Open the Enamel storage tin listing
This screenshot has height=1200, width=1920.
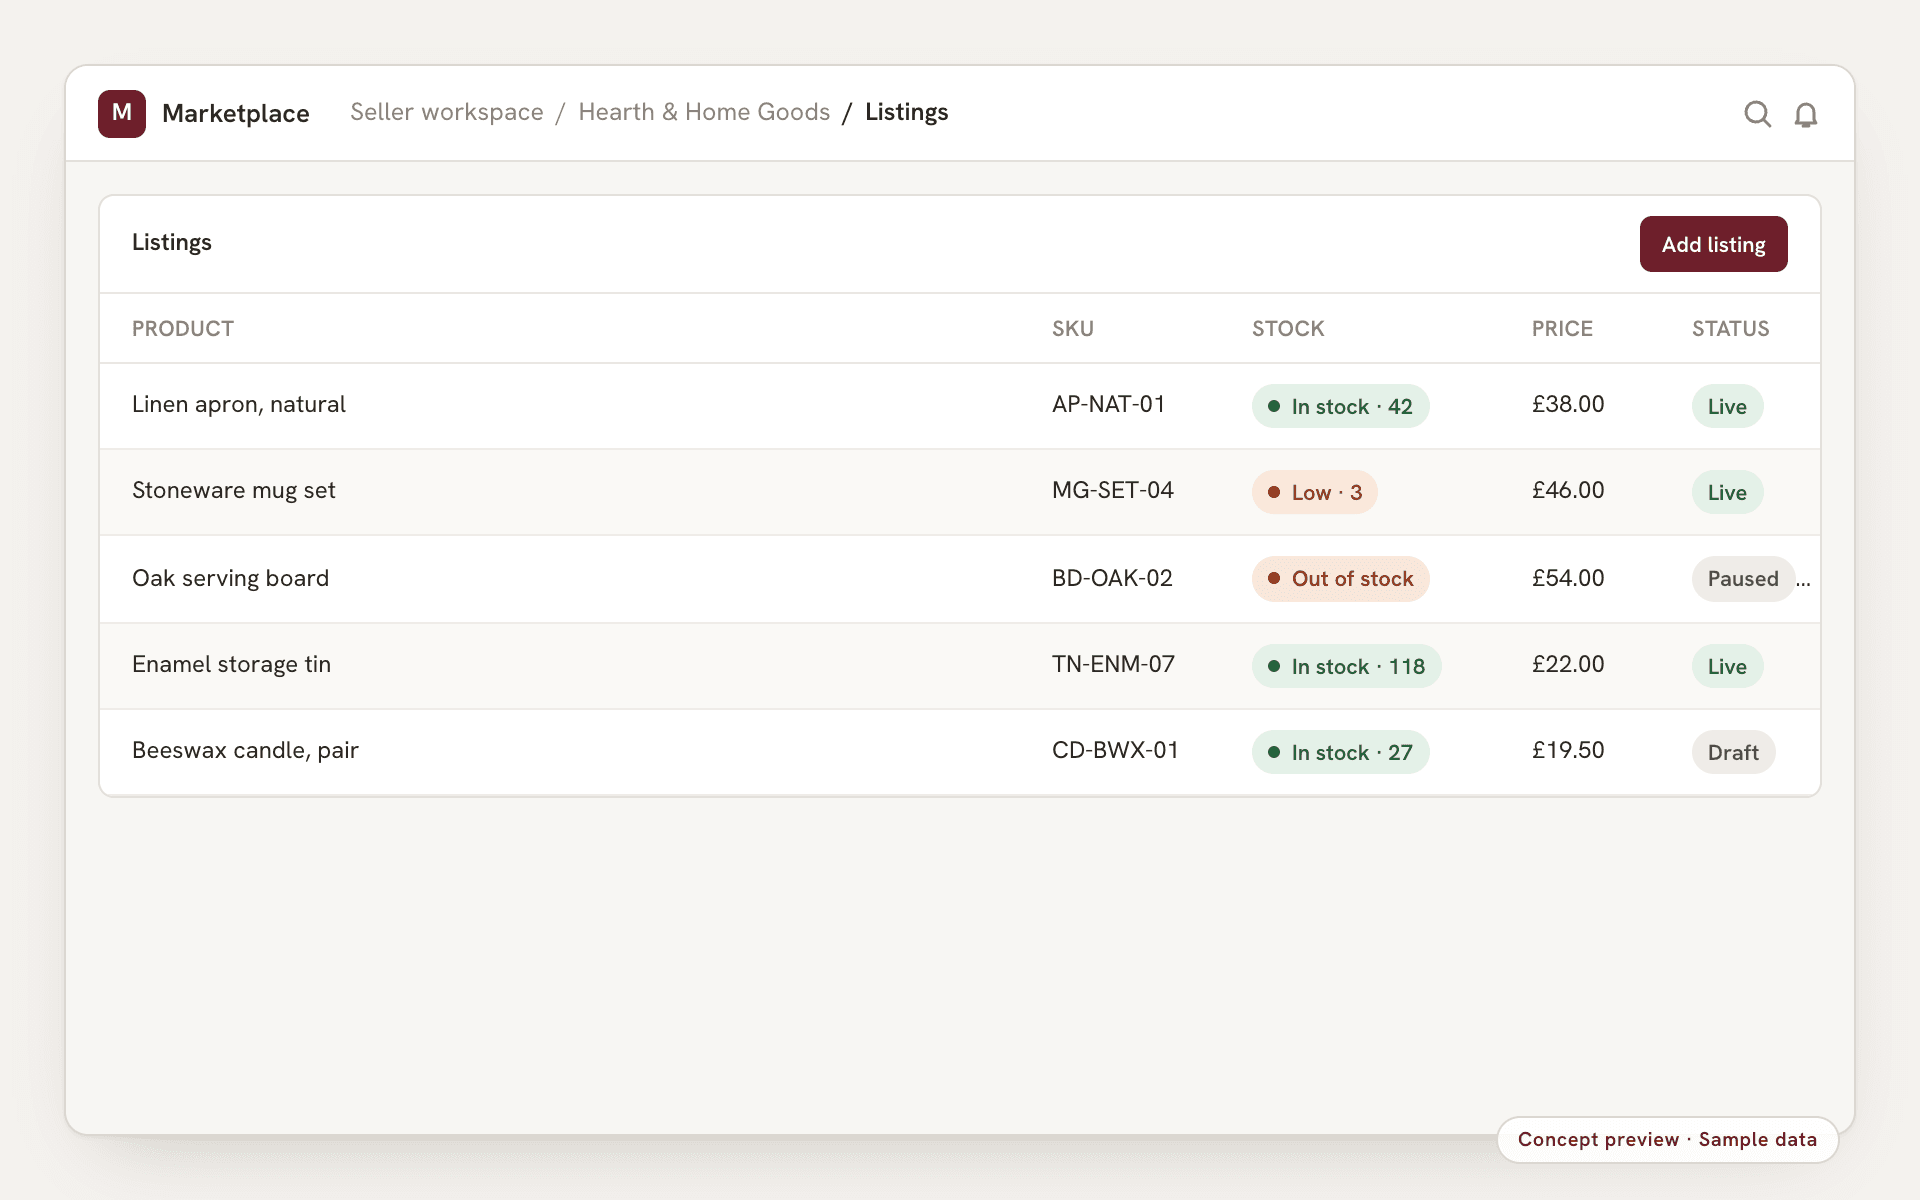pos(231,664)
